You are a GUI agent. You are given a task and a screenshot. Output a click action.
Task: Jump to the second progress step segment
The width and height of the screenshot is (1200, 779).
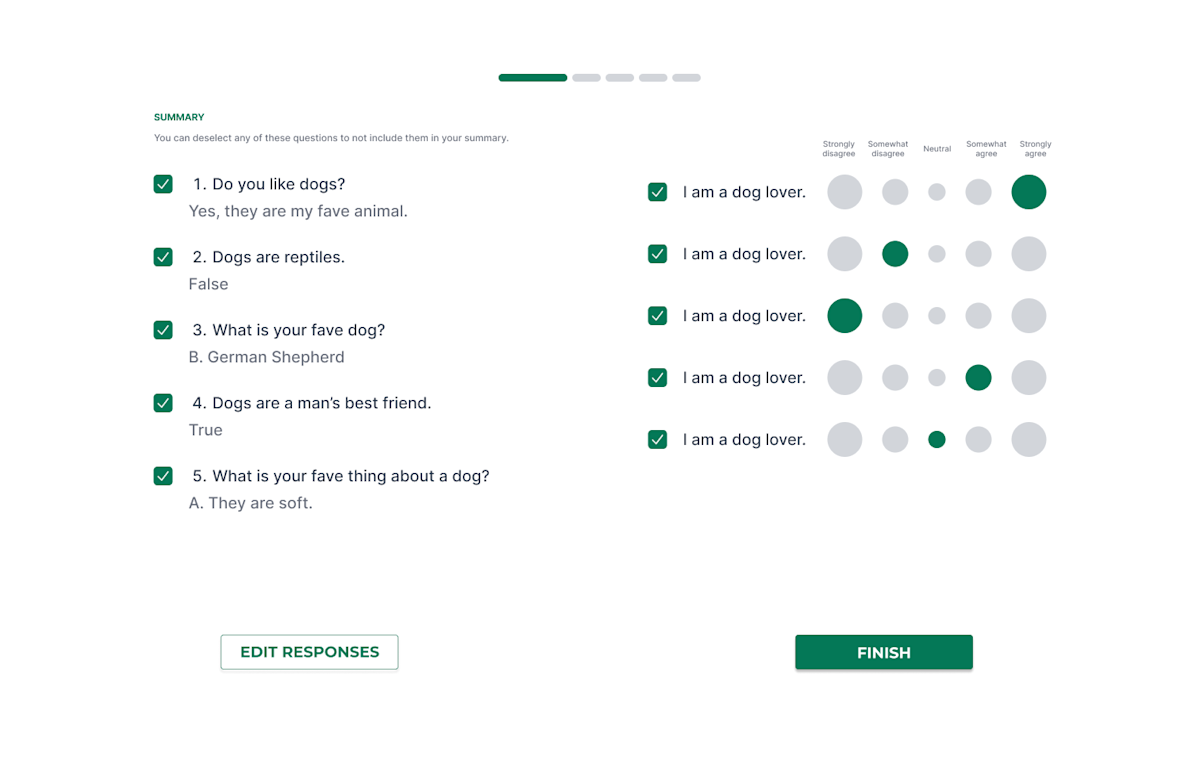[x=587, y=78]
